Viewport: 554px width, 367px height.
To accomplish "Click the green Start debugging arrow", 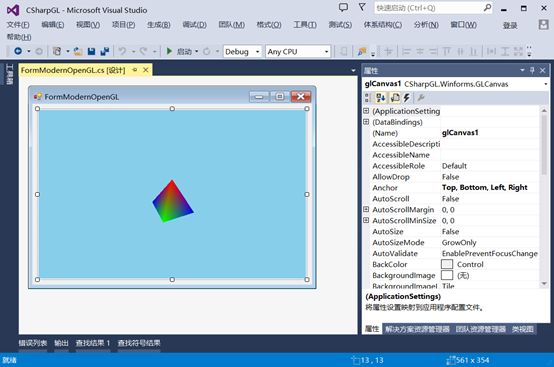I will coord(169,51).
